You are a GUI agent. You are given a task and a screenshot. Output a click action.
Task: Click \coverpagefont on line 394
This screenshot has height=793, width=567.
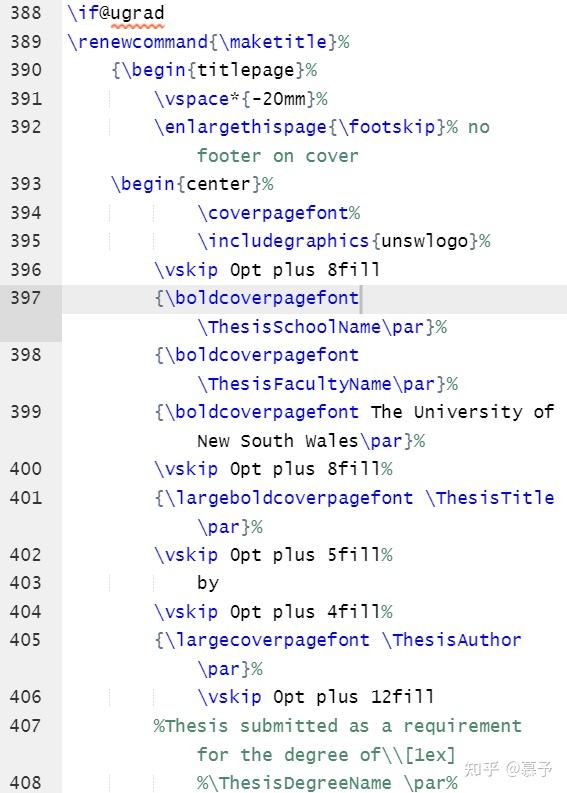273,213
